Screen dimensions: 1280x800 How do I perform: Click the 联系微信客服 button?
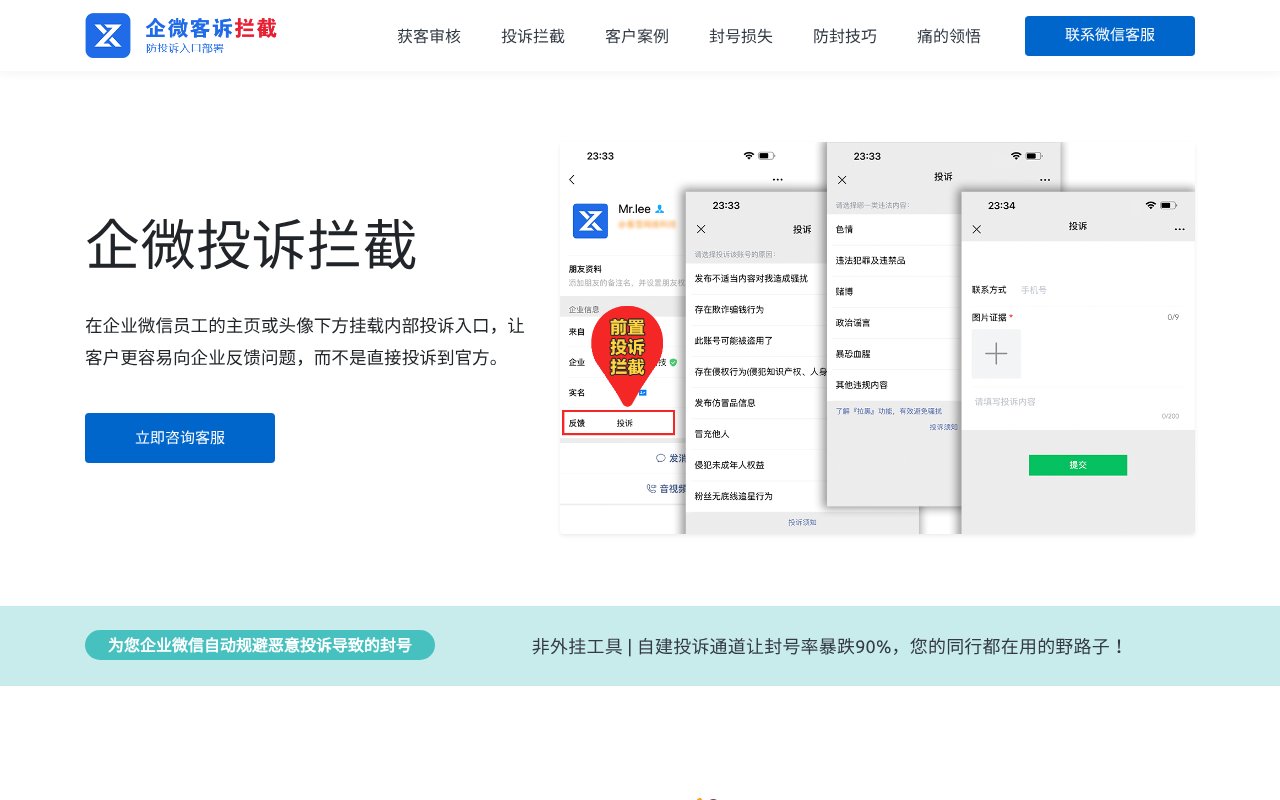pos(1109,35)
